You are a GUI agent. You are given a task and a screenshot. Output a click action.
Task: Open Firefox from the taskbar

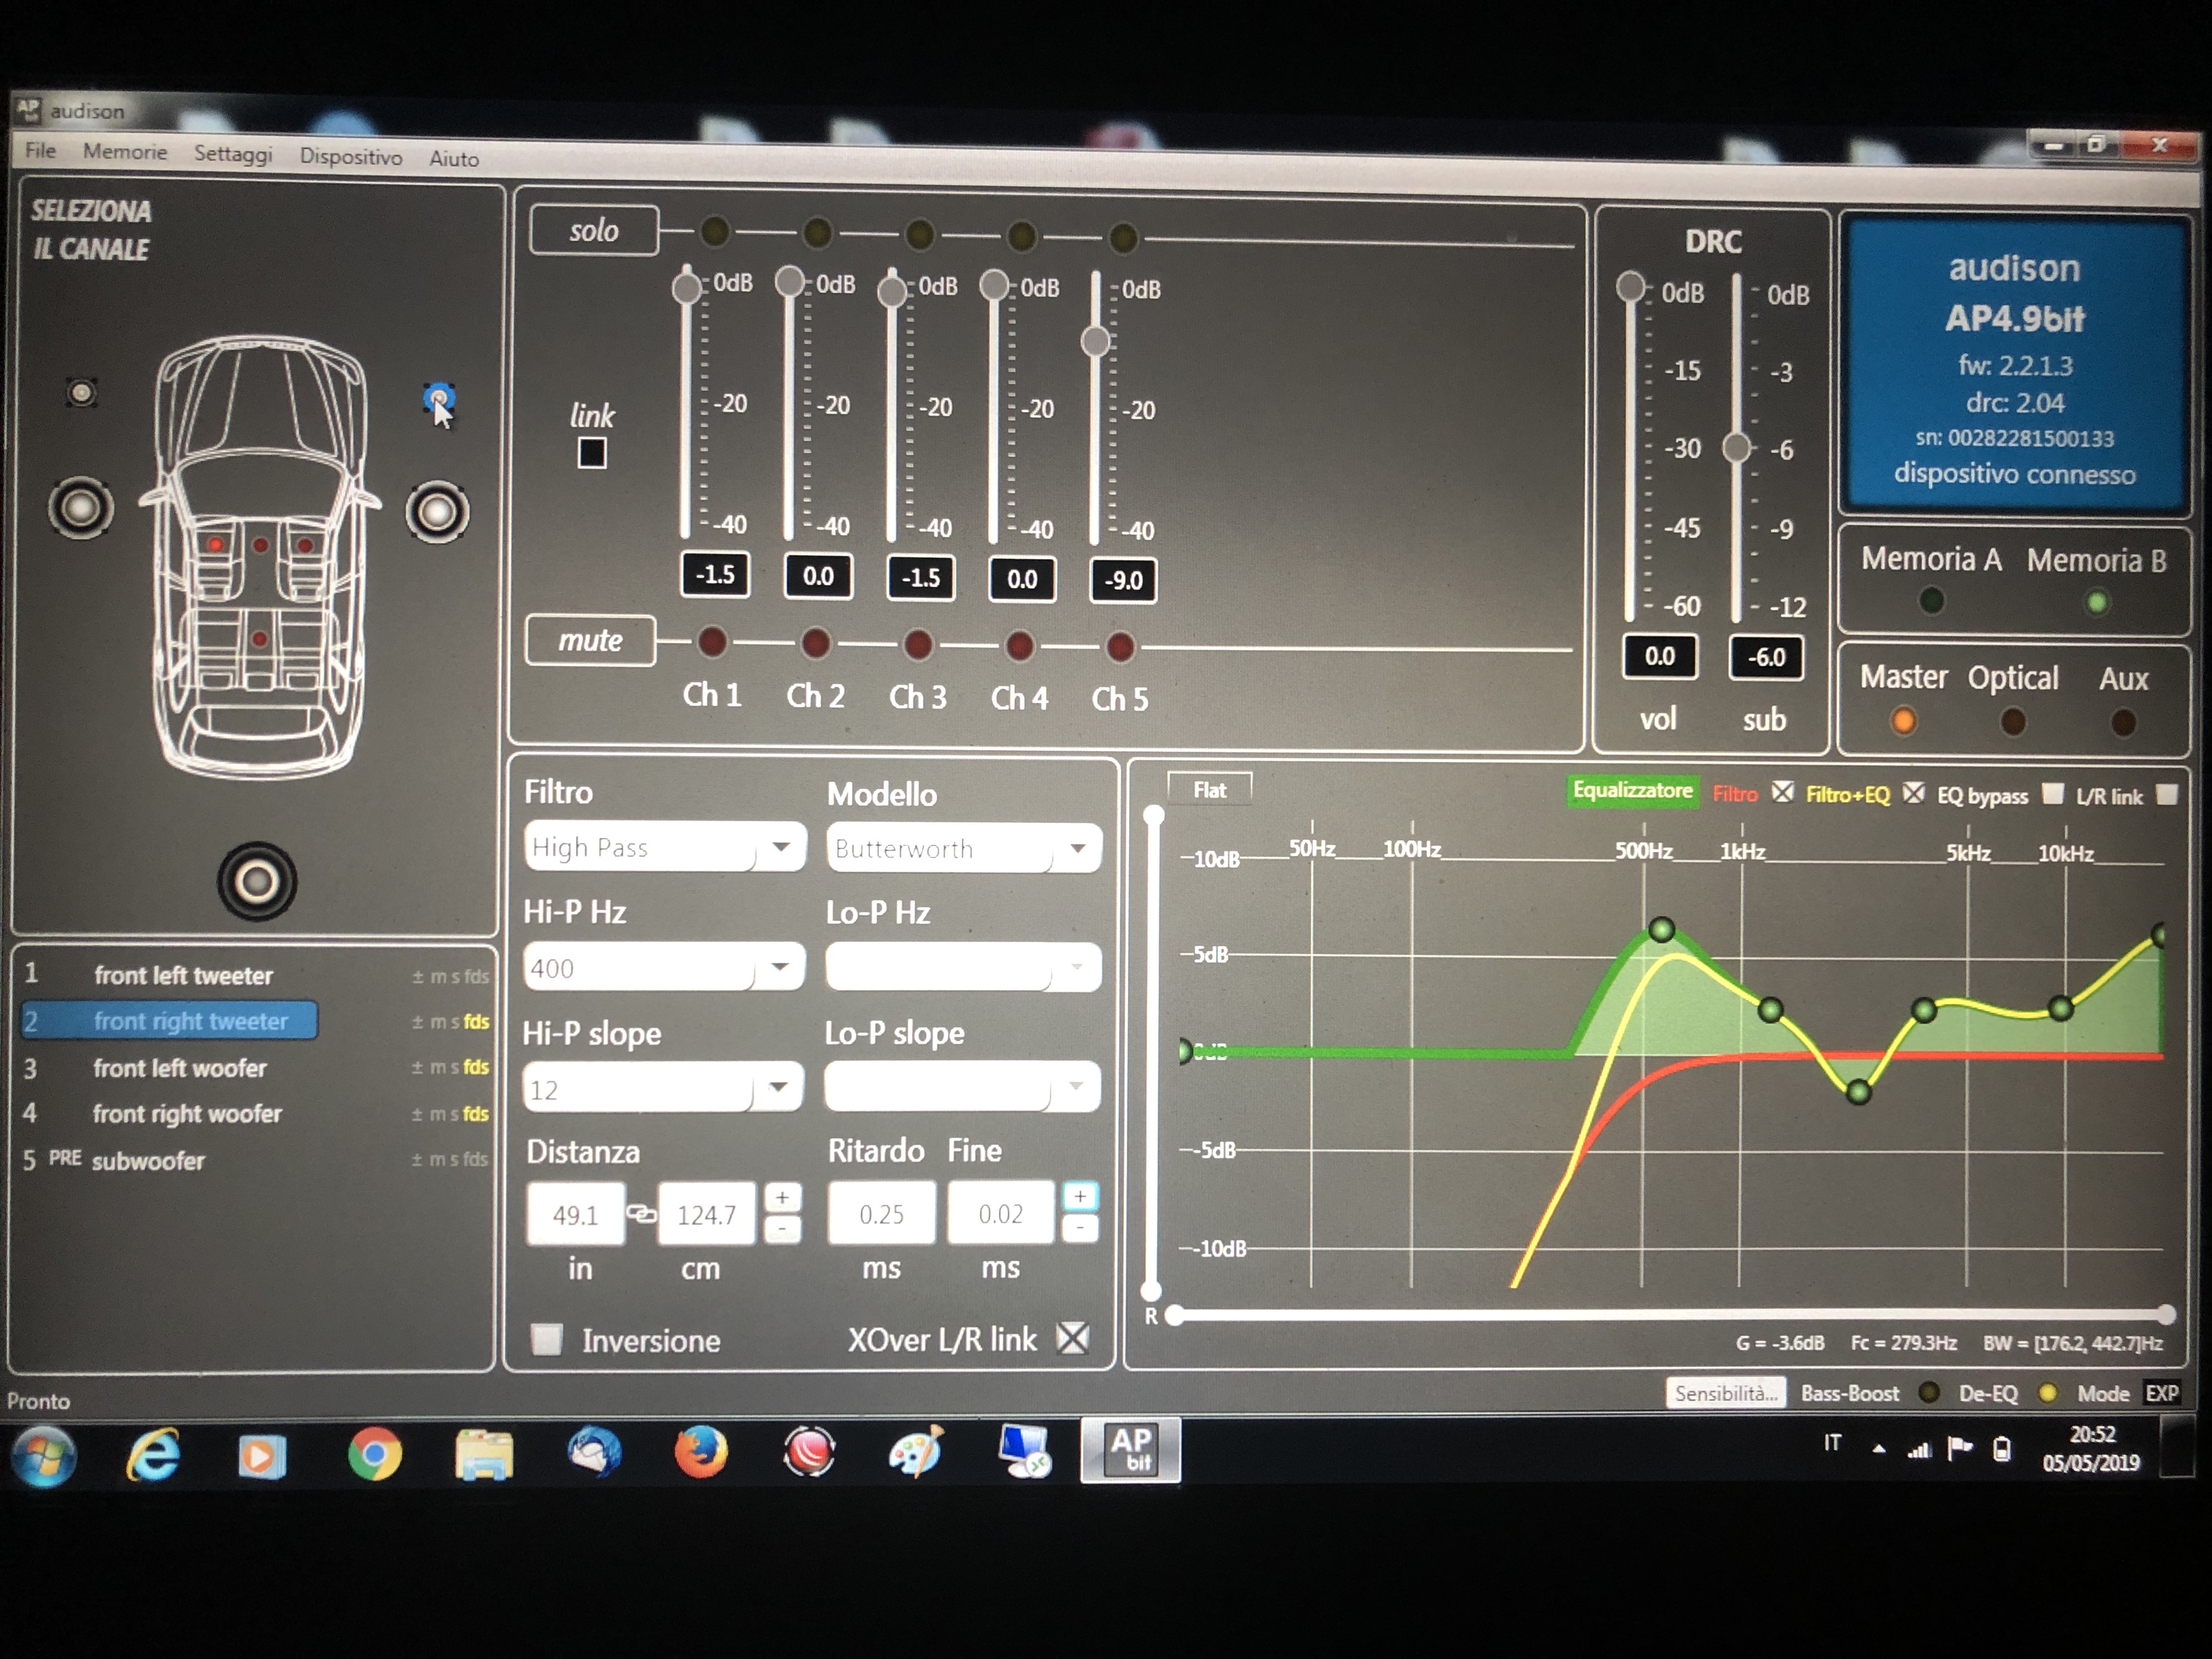(701, 1452)
